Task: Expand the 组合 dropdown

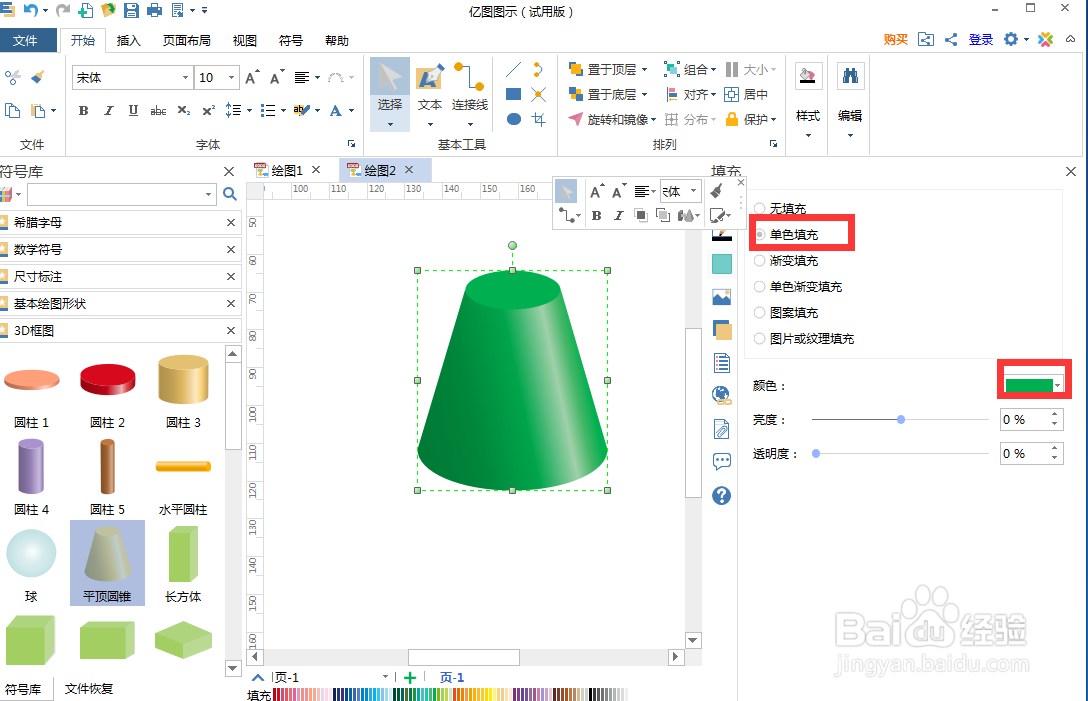Action: (713, 69)
